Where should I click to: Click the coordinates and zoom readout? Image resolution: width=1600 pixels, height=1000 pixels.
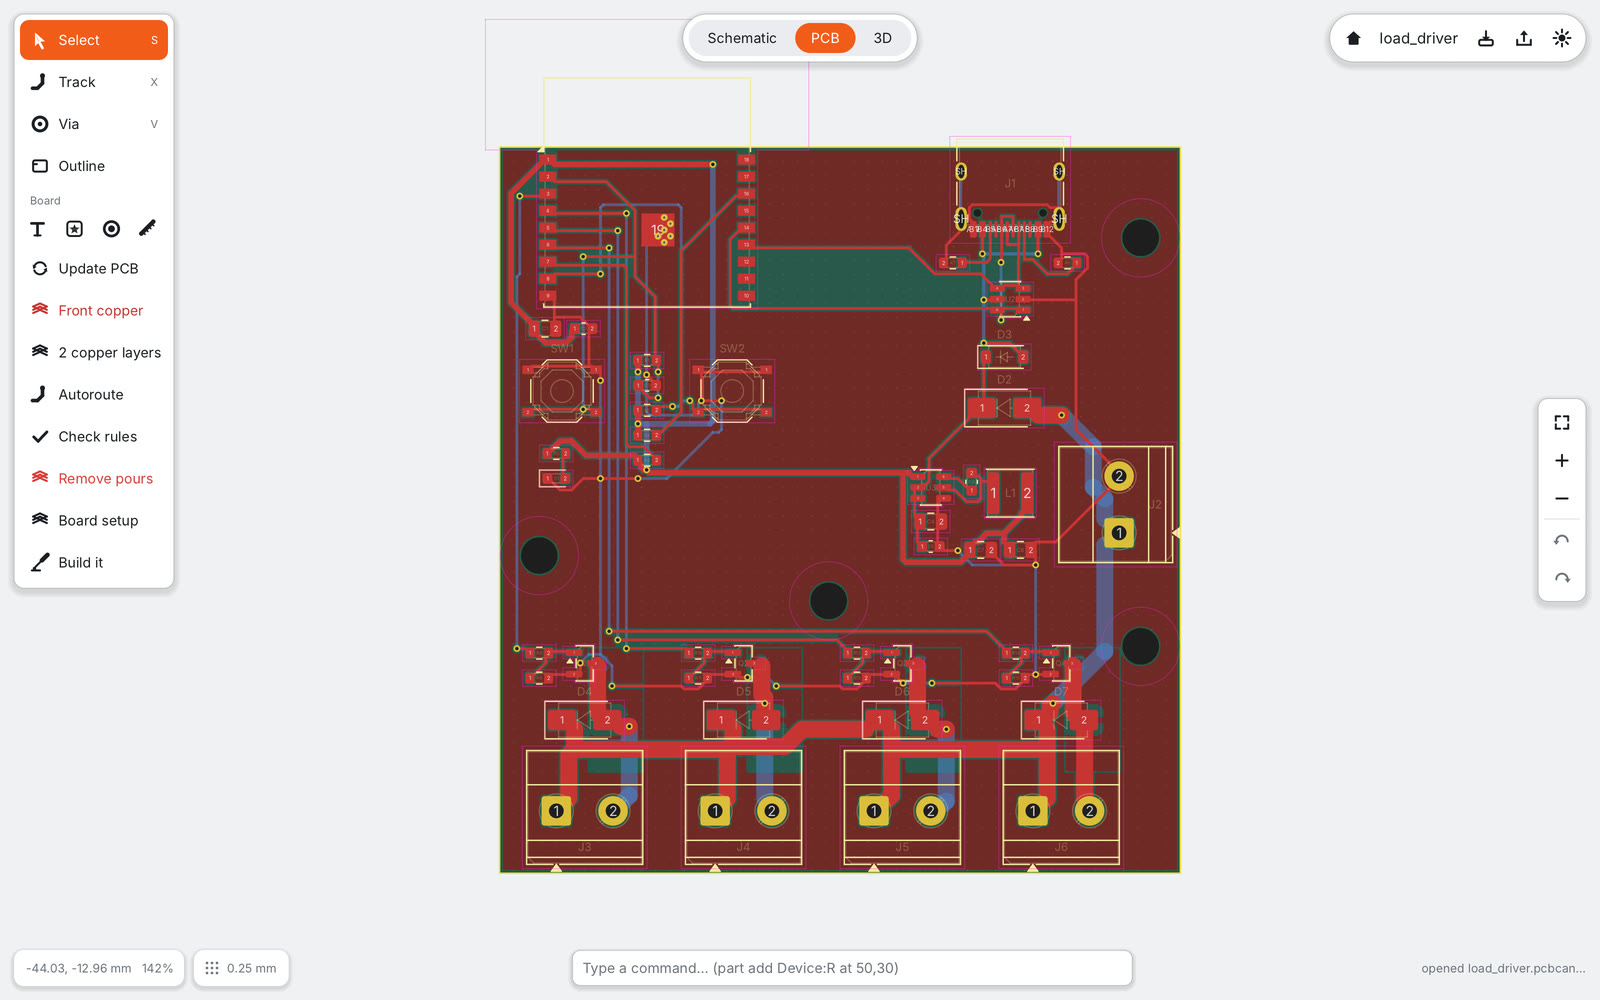99,968
